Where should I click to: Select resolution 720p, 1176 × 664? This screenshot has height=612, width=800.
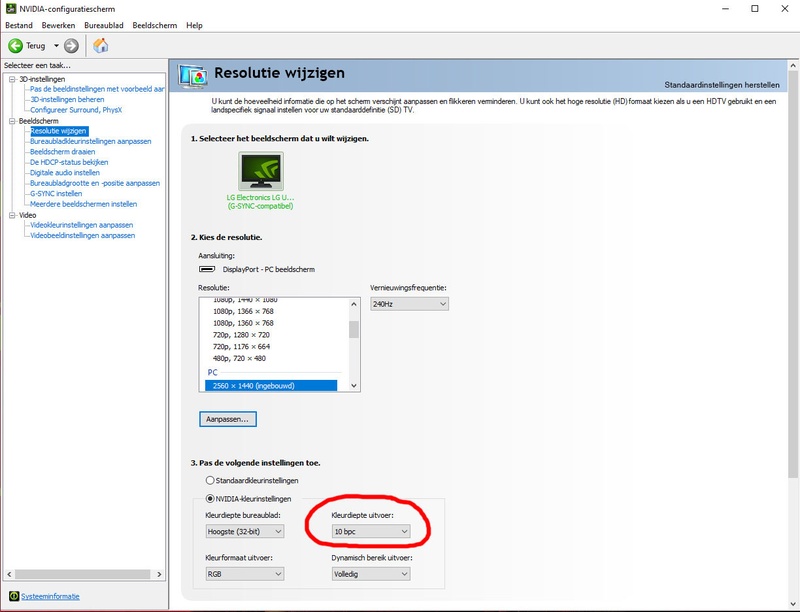241,346
